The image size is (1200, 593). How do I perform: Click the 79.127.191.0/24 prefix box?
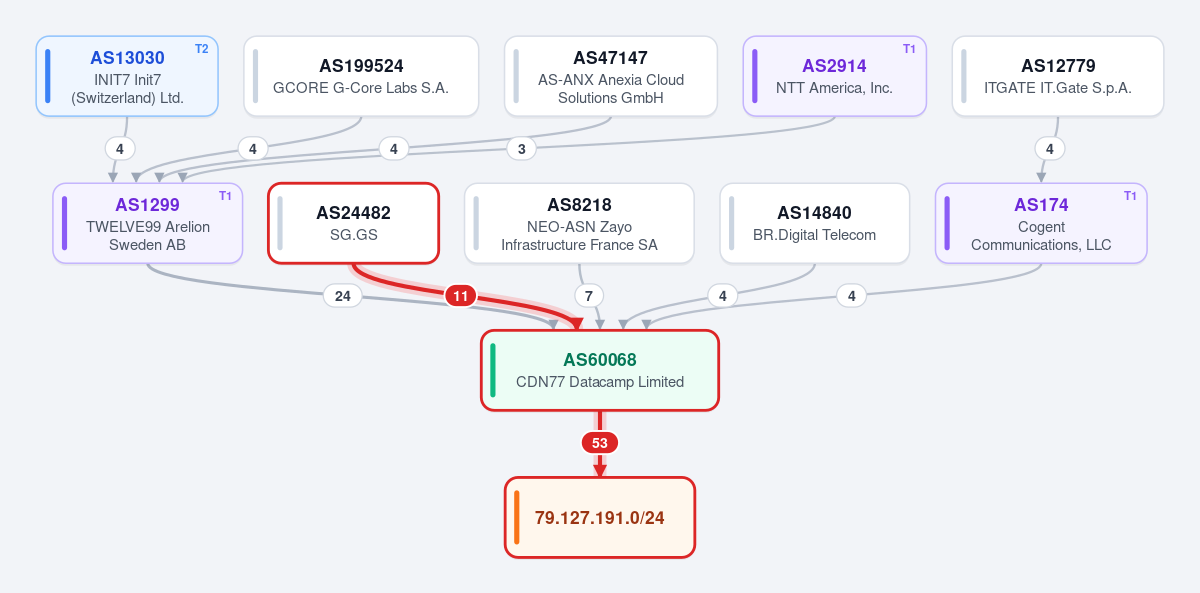point(600,517)
